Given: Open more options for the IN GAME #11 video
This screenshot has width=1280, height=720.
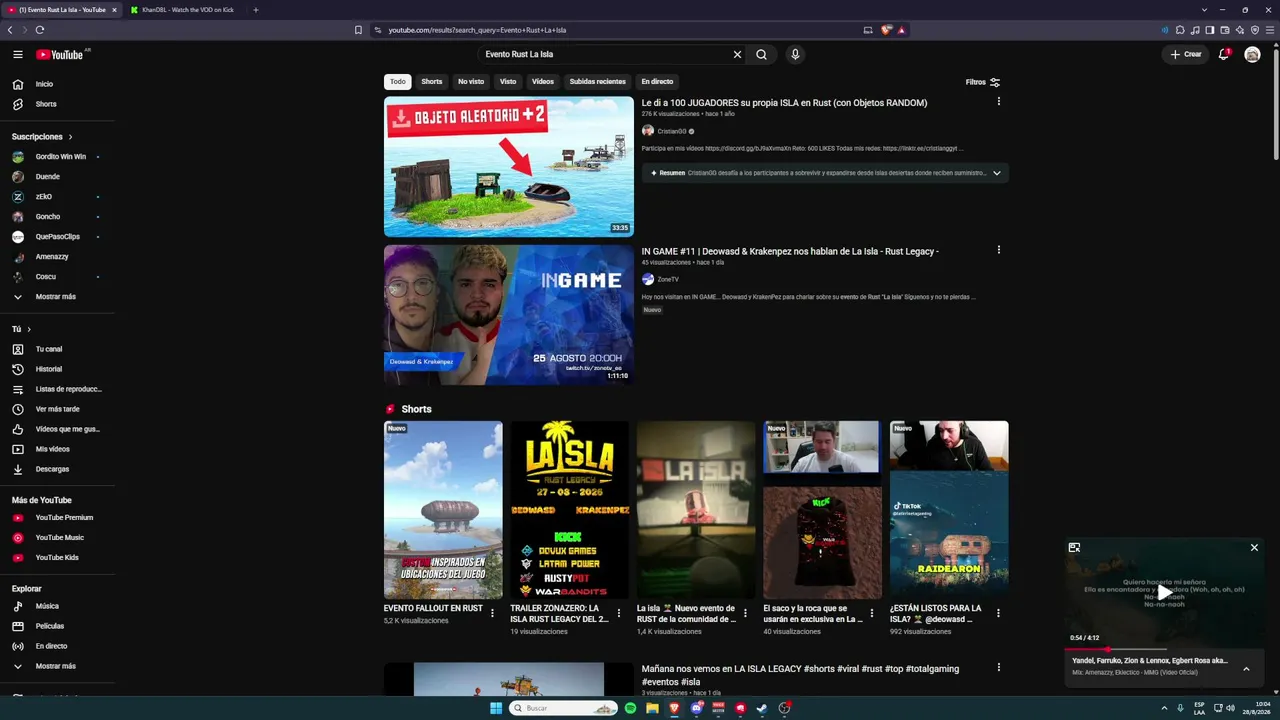Looking at the screenshot, I should (998, 250).
